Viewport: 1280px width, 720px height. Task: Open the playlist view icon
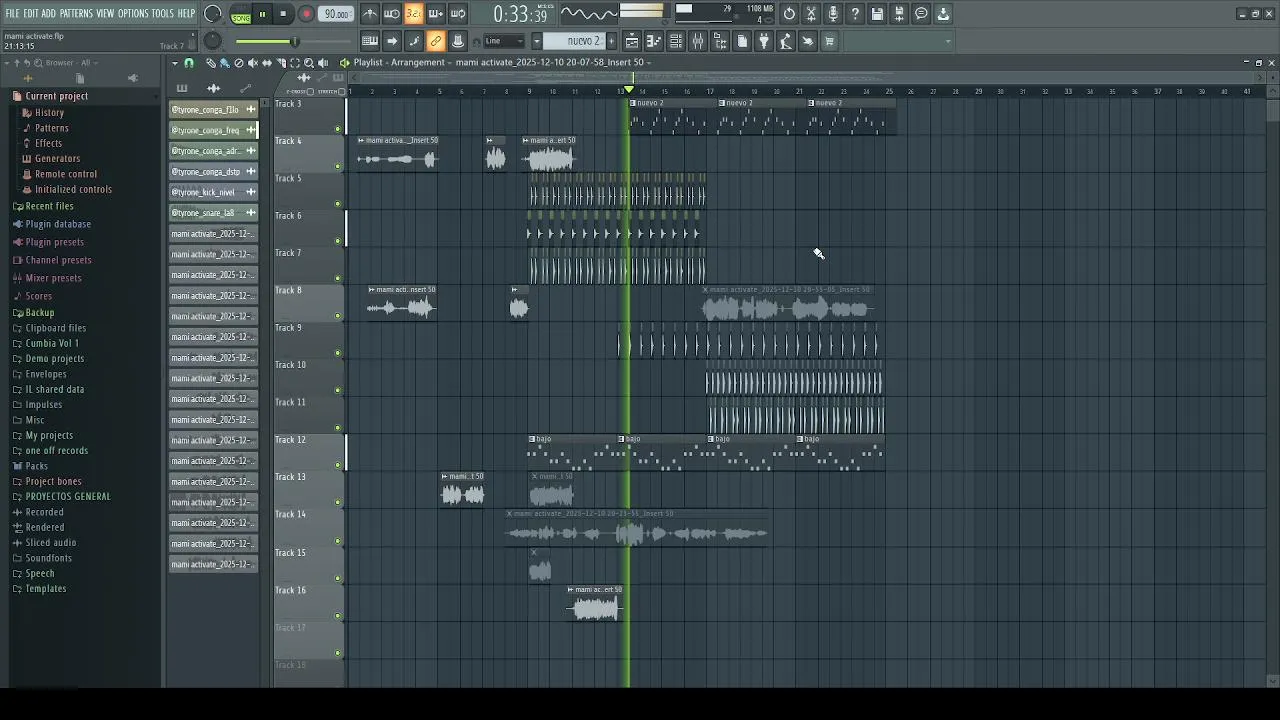632,41
